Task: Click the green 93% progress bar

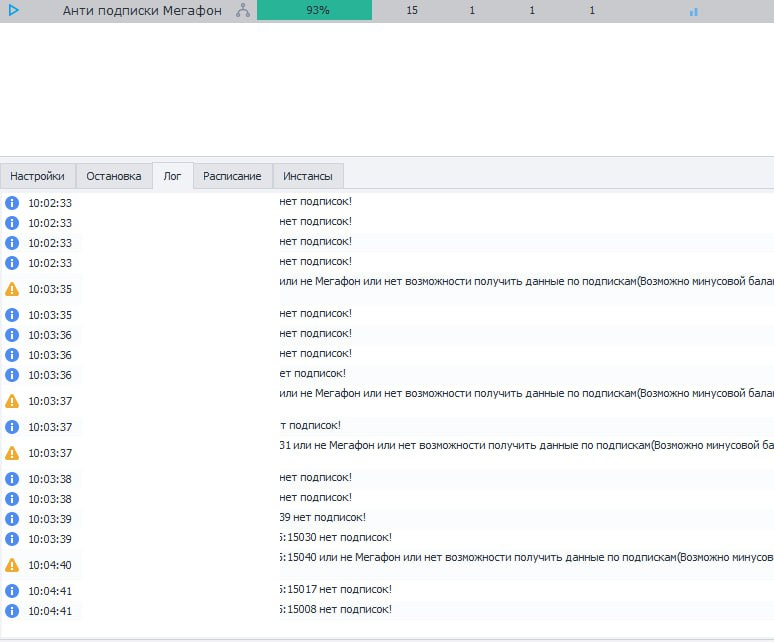Action: point(315,11)
